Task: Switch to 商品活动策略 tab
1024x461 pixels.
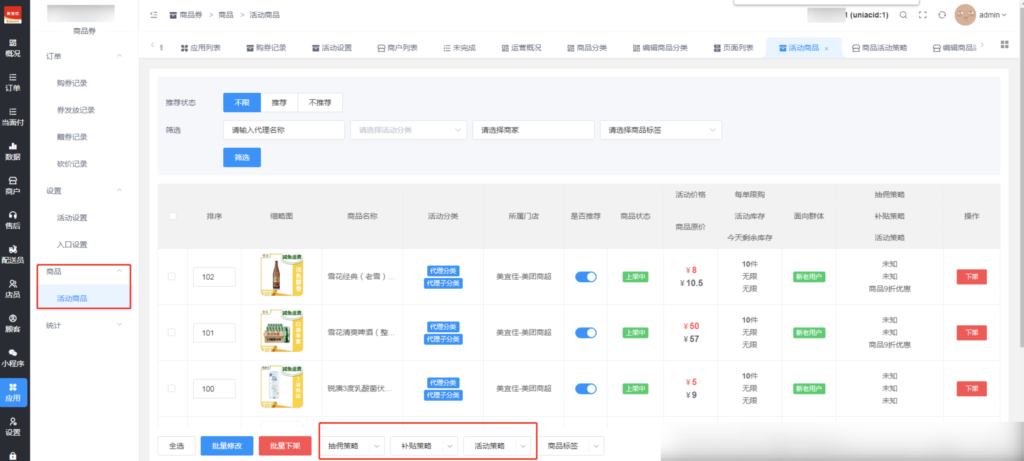Action: point(879,48)
